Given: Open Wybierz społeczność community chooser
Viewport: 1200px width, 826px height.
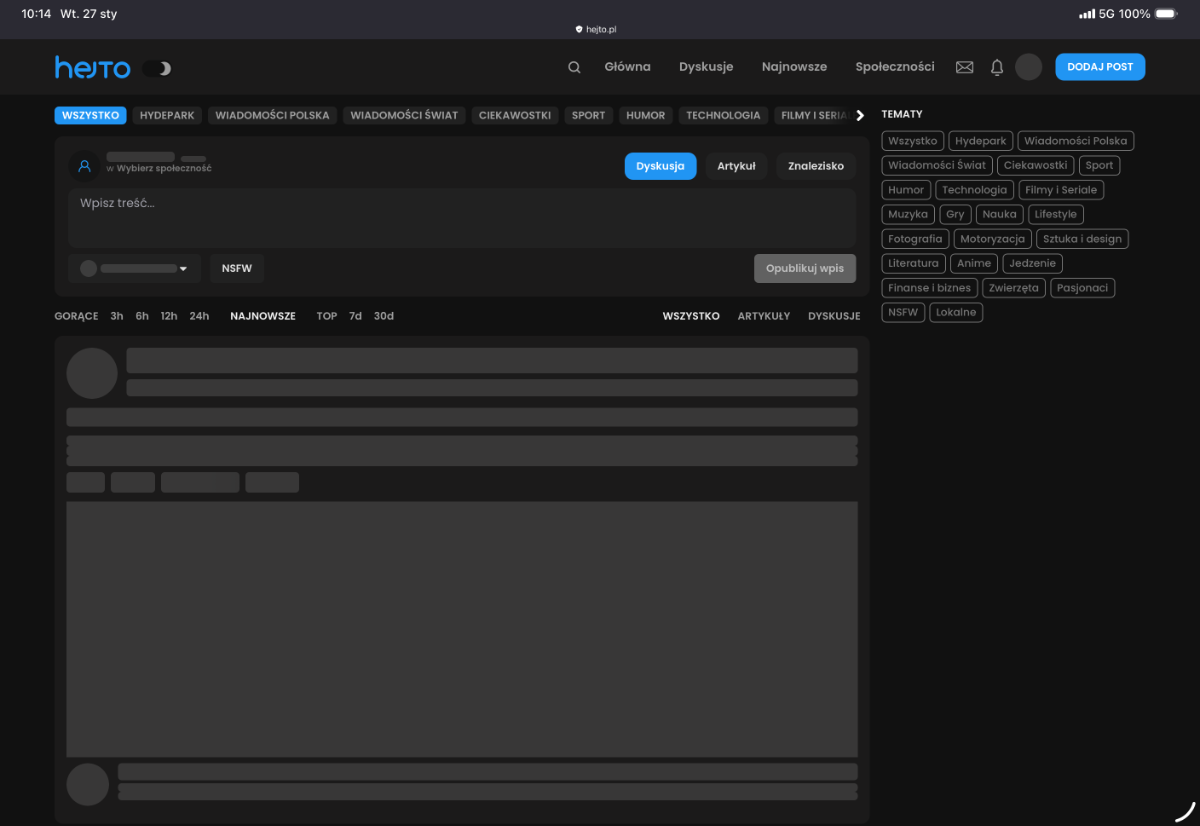Looking at the screenshot, I should (x=163, y=169).
